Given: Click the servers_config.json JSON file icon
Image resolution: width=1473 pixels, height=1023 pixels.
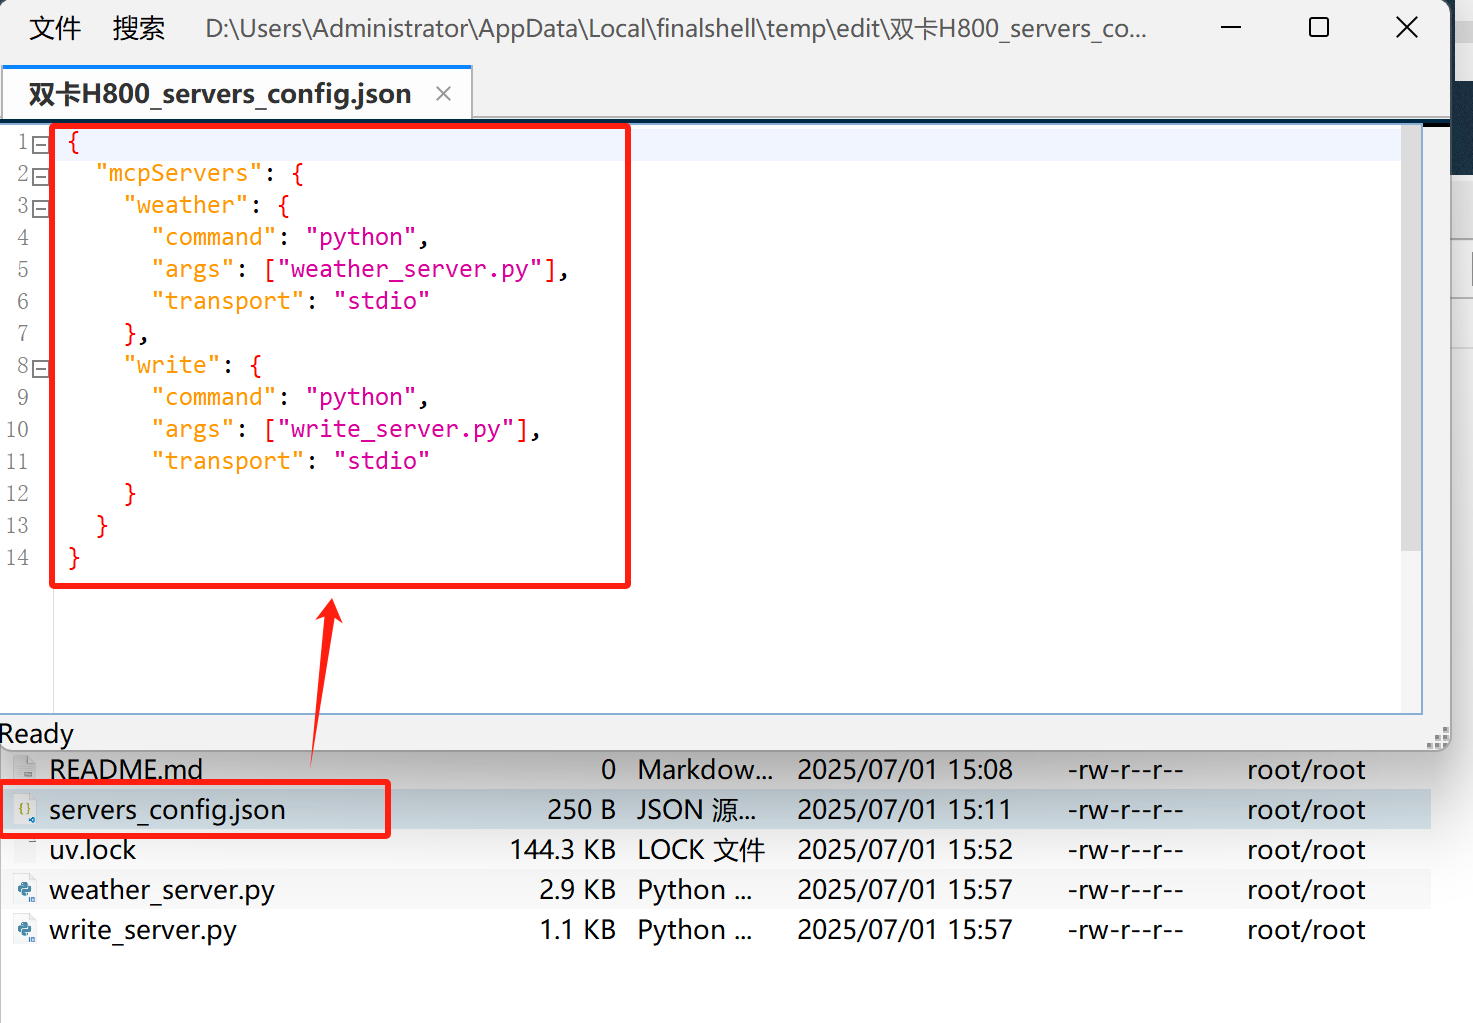Looking at the screenshot, I should click(x=25, y=809).
